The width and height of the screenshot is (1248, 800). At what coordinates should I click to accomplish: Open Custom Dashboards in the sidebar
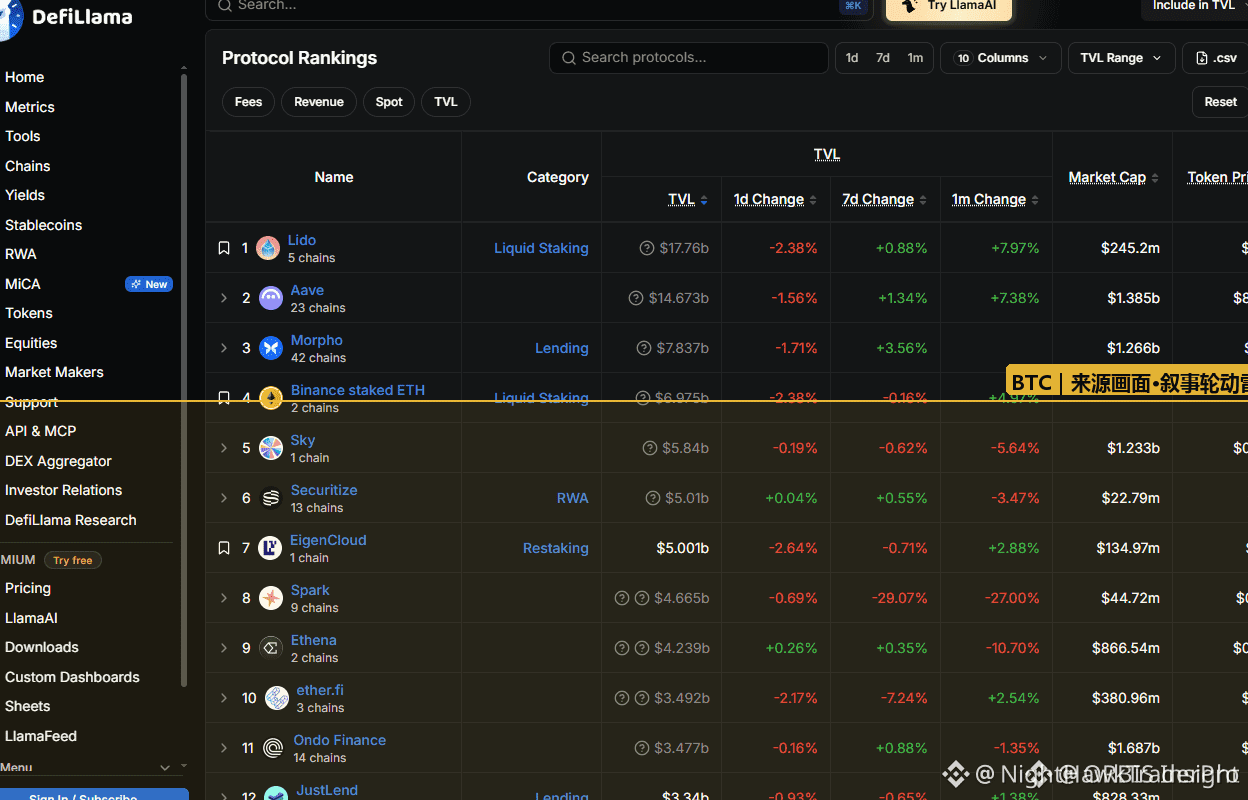(x=72, y=677)
